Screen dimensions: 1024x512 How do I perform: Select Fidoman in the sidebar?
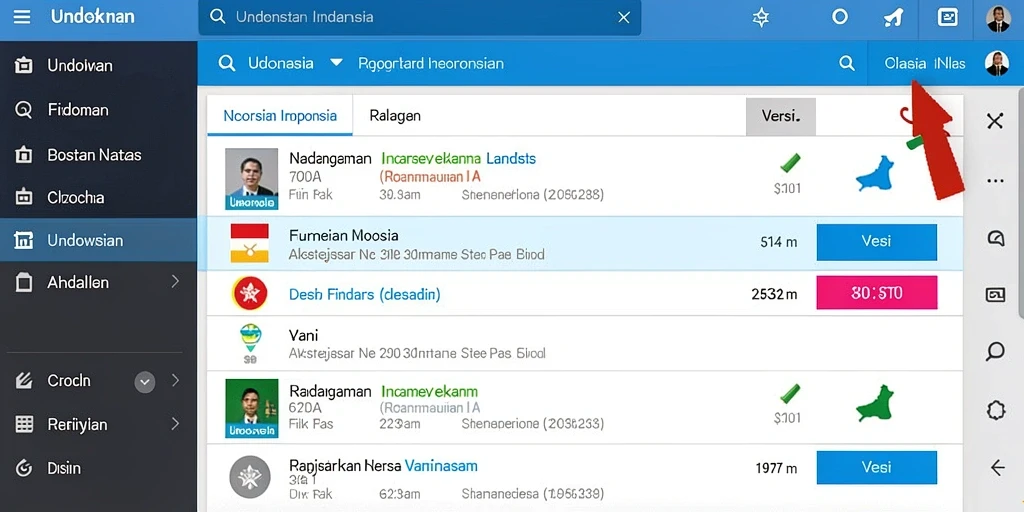click(98, 110)
